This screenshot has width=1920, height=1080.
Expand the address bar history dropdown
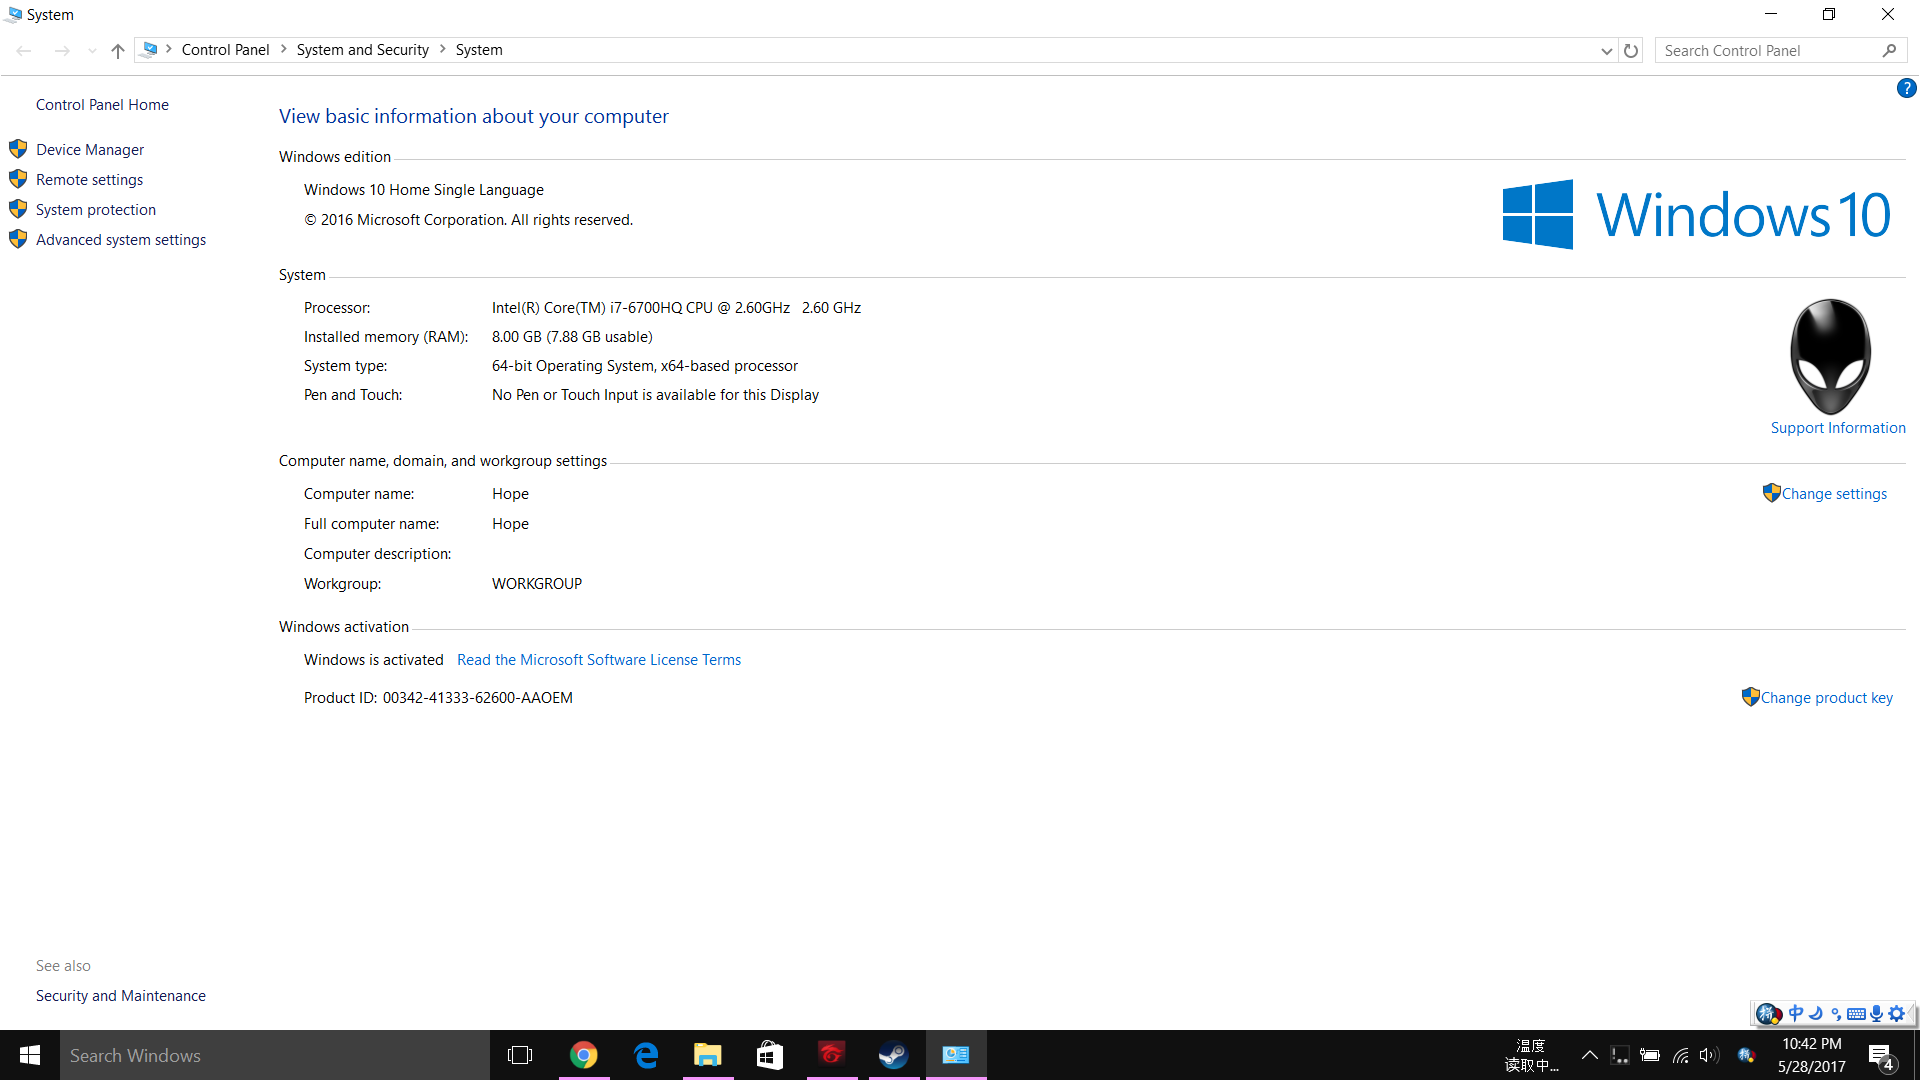tap(1606, 50)
